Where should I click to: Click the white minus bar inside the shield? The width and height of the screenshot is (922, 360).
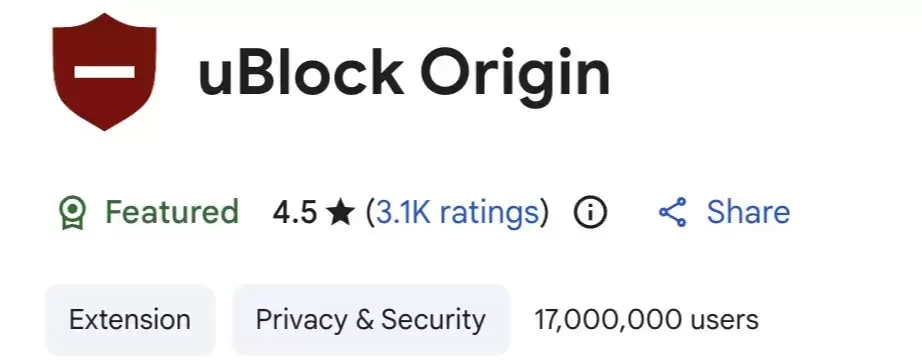click(x=105, y=72)
